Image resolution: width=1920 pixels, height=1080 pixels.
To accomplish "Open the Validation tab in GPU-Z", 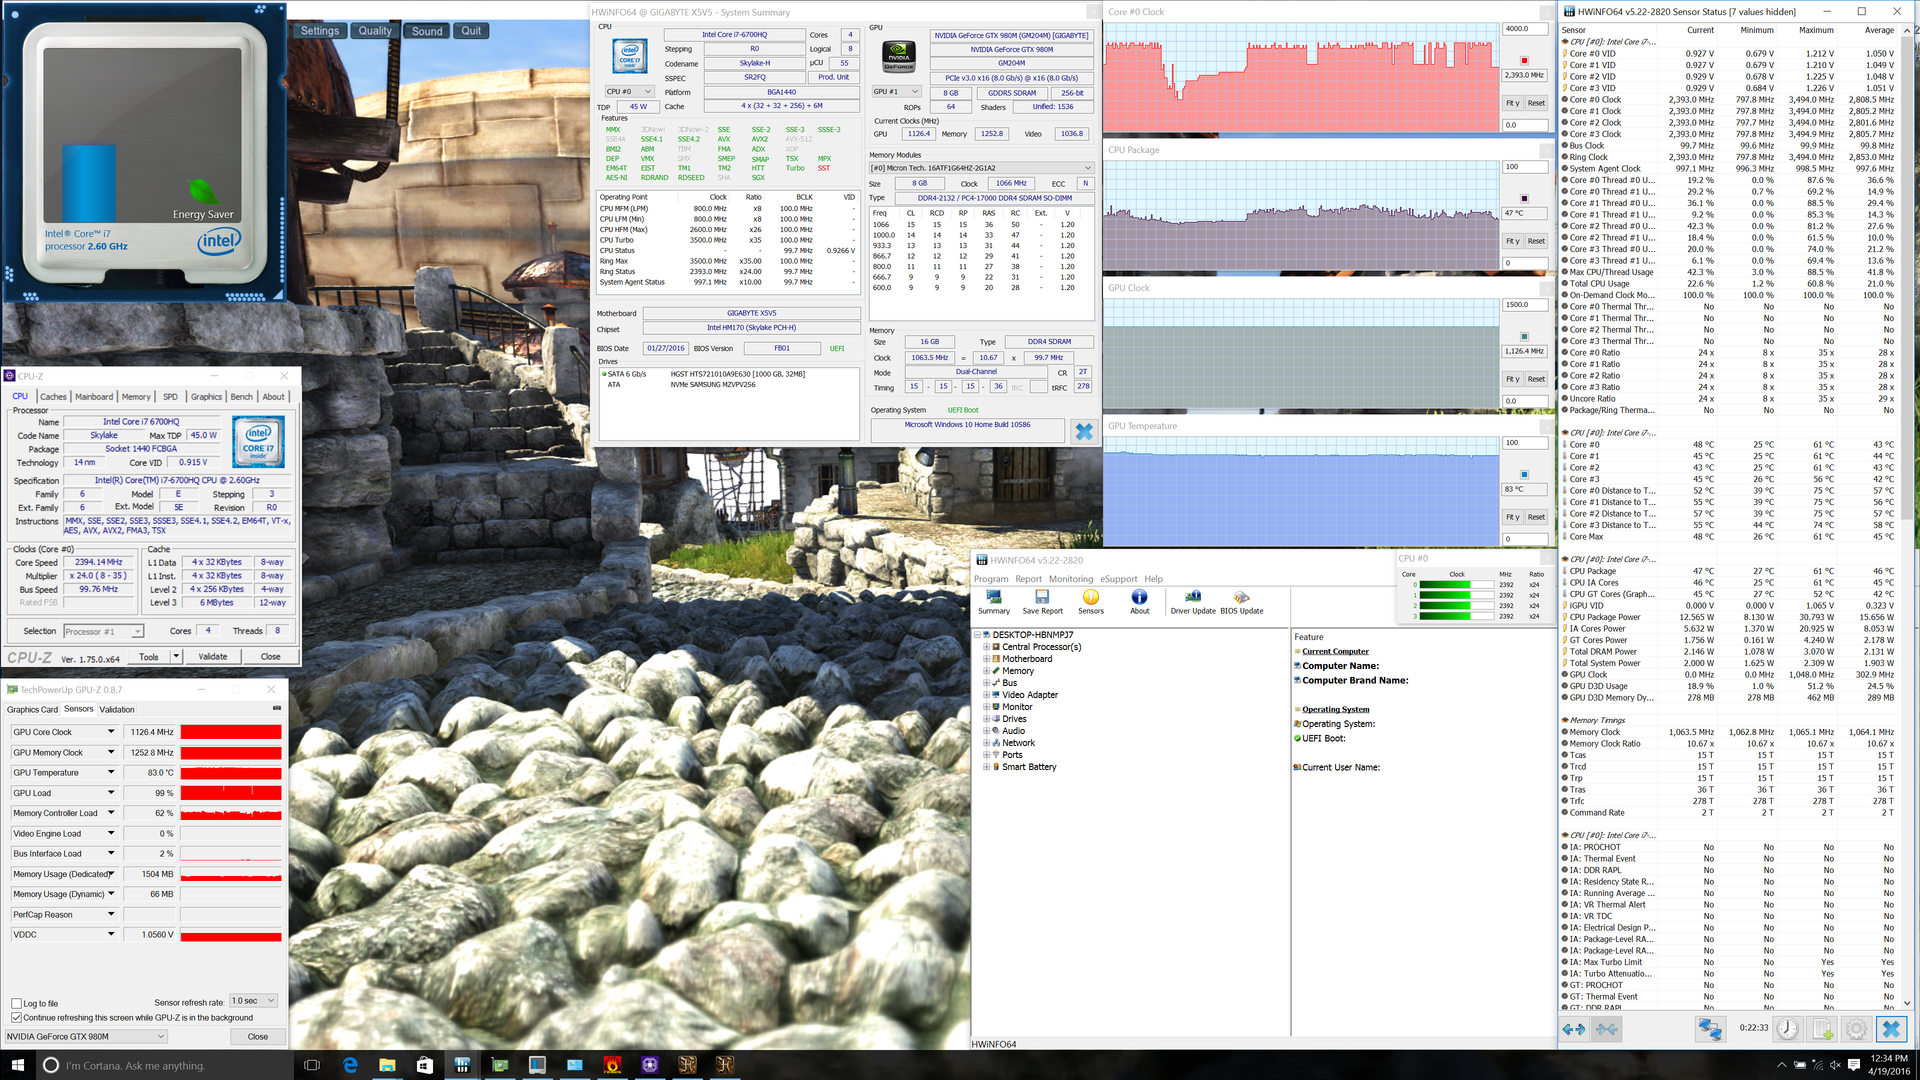I will pyautogui.click(x=117, y=709).
